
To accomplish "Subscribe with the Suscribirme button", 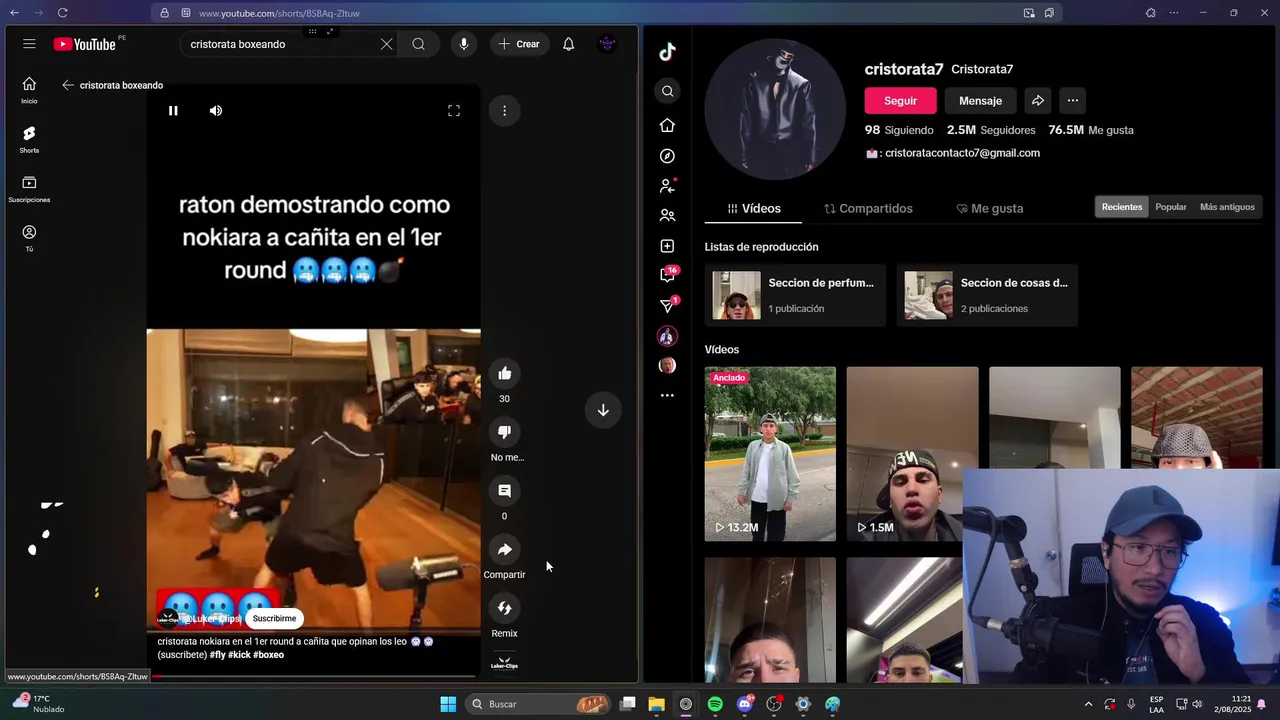I will [274, 619].
